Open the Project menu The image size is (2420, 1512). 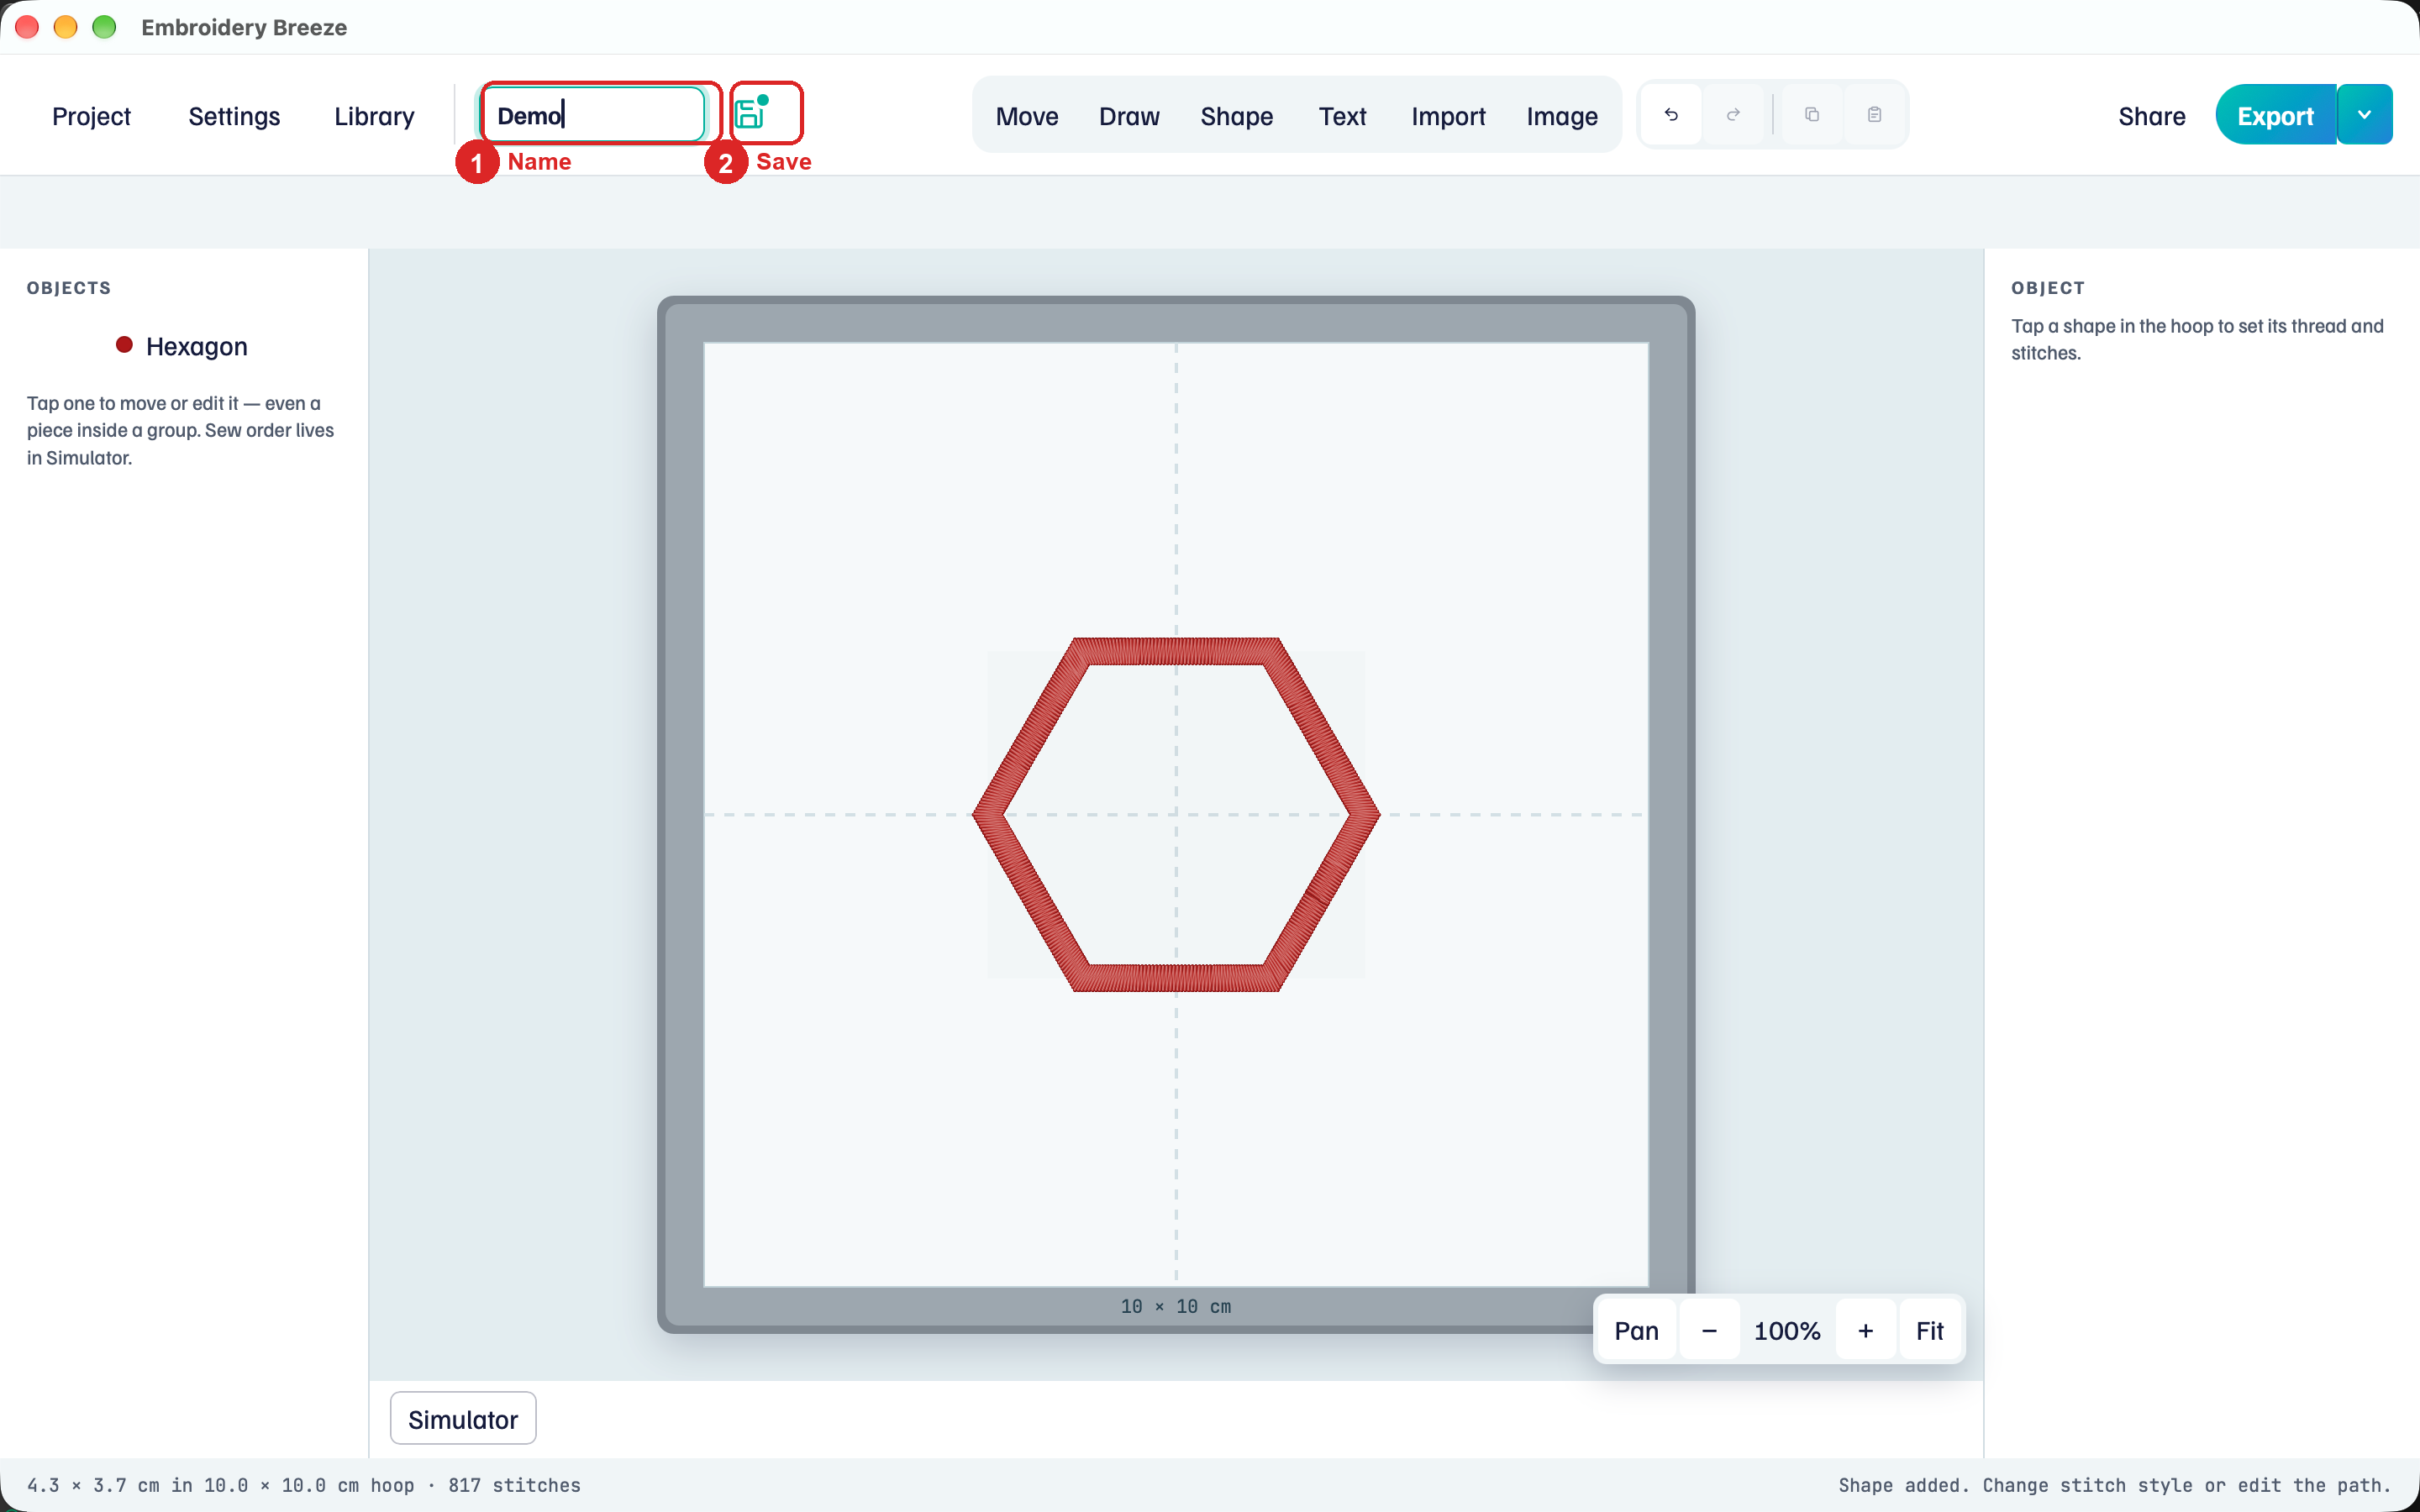[x=91, y=116]
